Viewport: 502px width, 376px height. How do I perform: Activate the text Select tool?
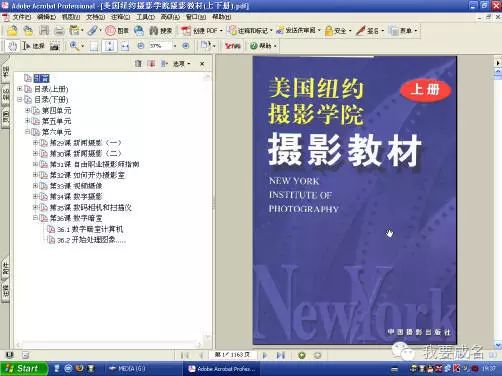click(33, 46)
